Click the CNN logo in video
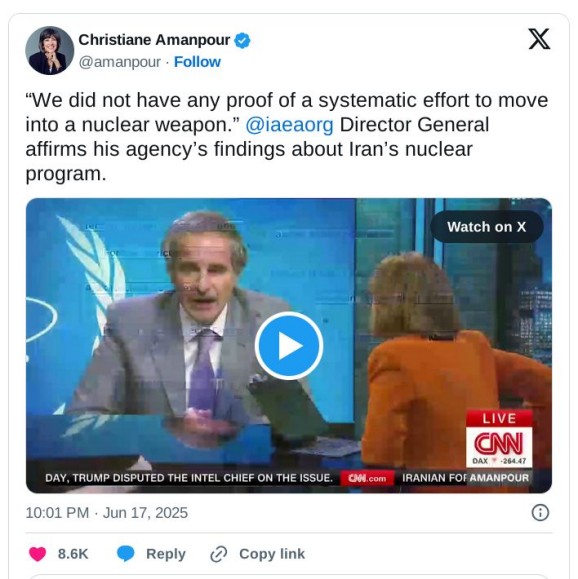This screenshot has width=578, height=579. (x=499, y=442)
